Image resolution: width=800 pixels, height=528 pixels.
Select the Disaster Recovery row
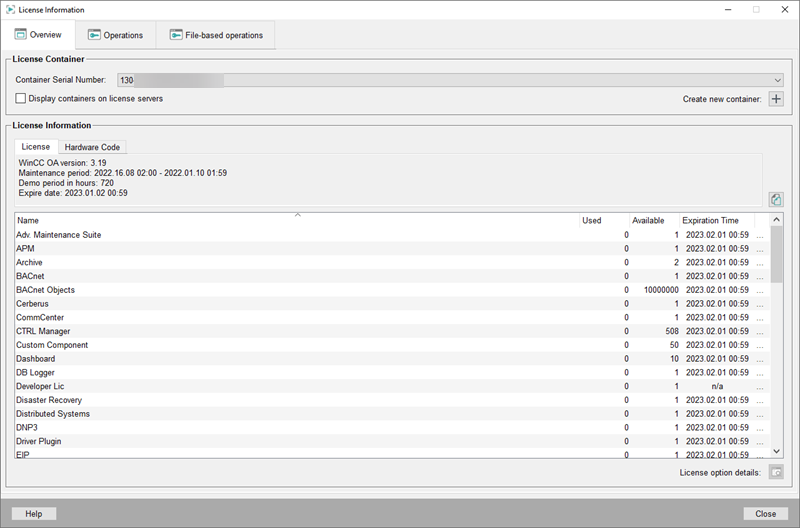392,400
